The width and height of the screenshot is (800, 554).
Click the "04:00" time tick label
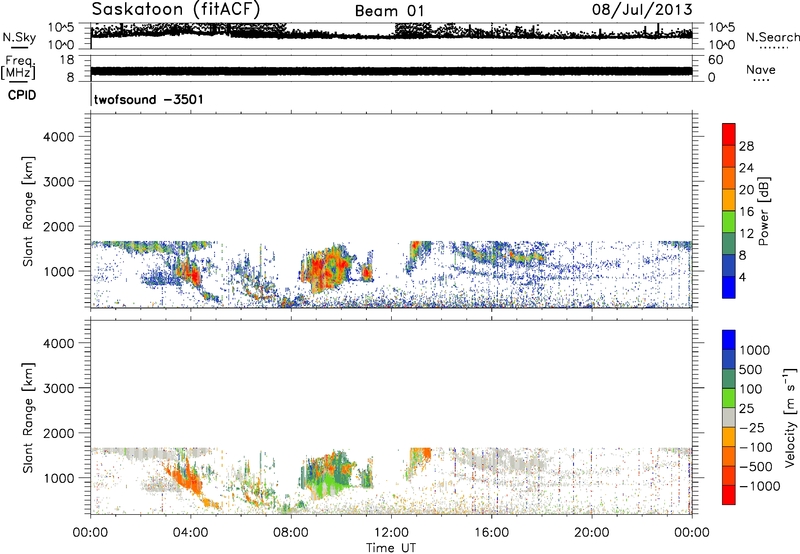[190, 533]
